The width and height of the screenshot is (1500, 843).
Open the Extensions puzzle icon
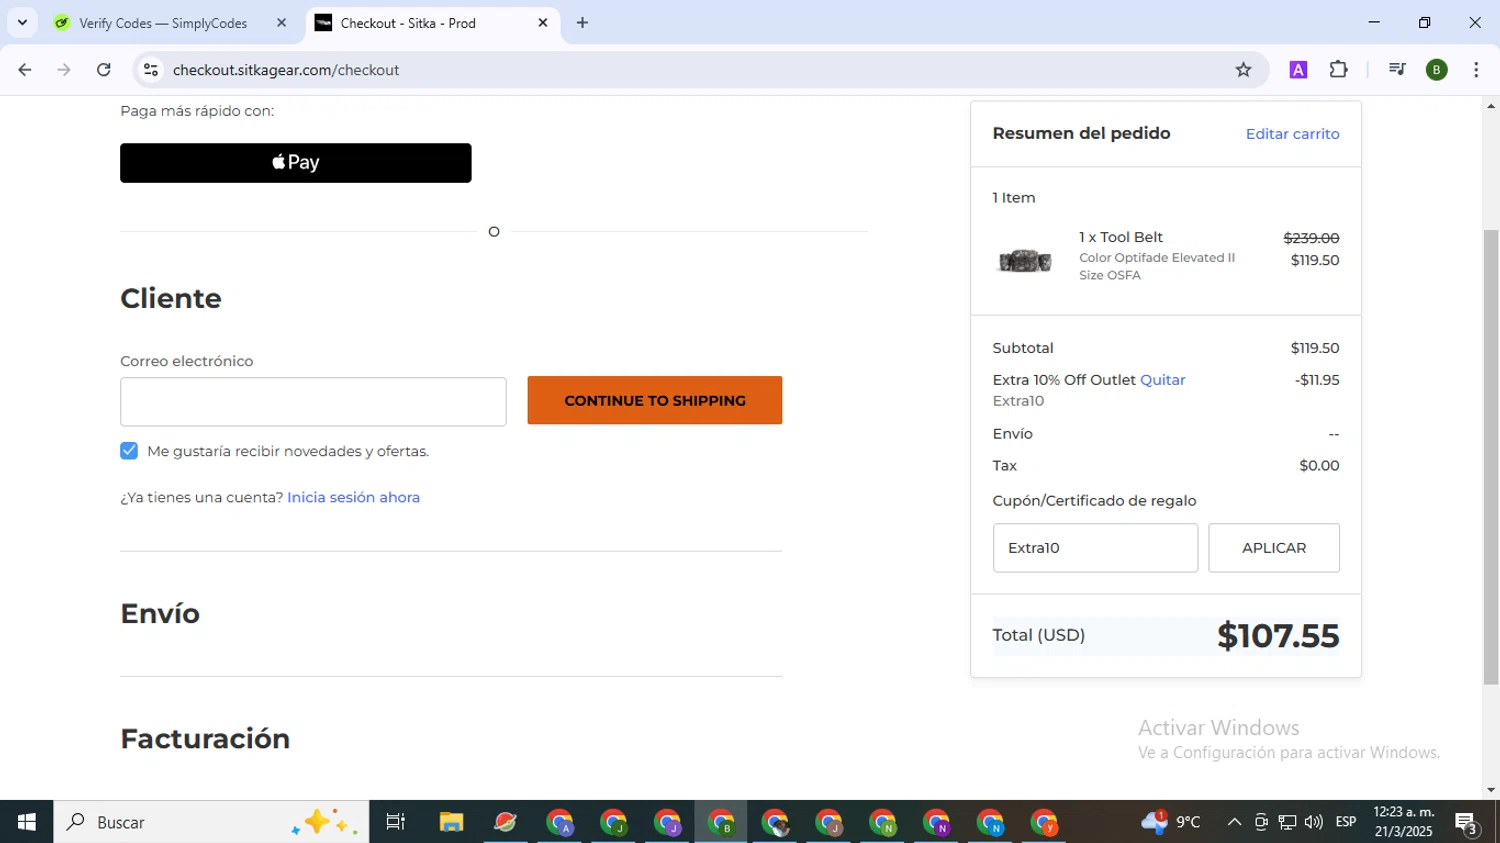1338,70
